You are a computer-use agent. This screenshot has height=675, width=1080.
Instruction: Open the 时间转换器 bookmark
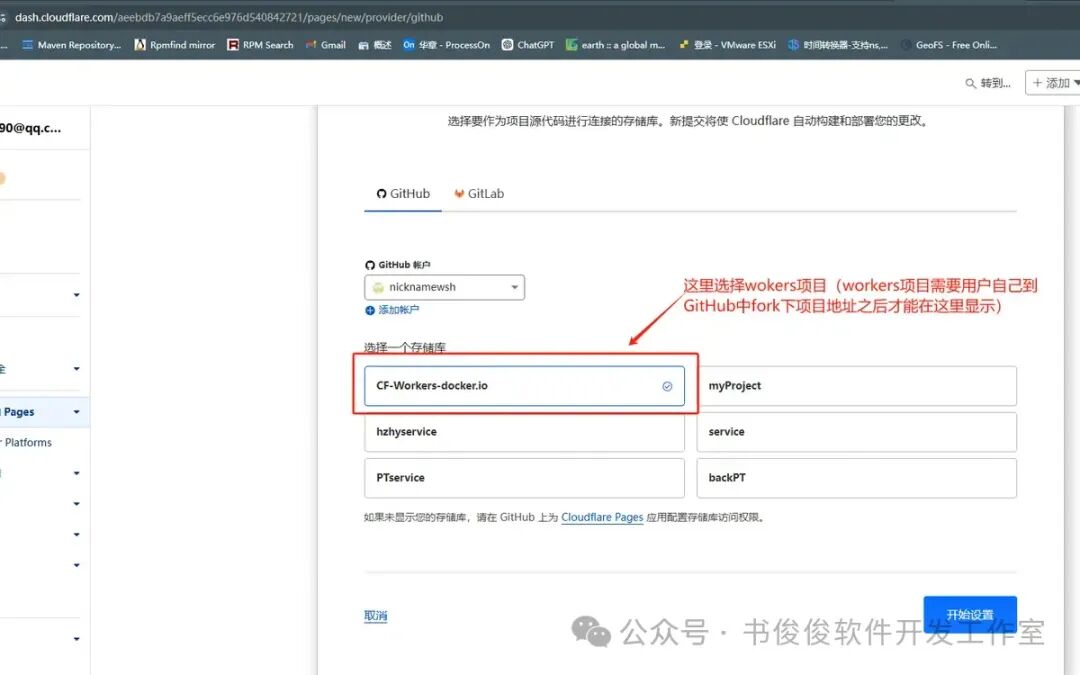tap(838, 45)
